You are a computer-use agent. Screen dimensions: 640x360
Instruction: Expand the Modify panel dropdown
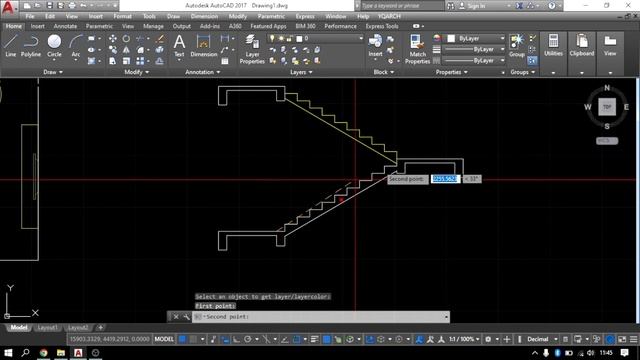tap(136, 72)
